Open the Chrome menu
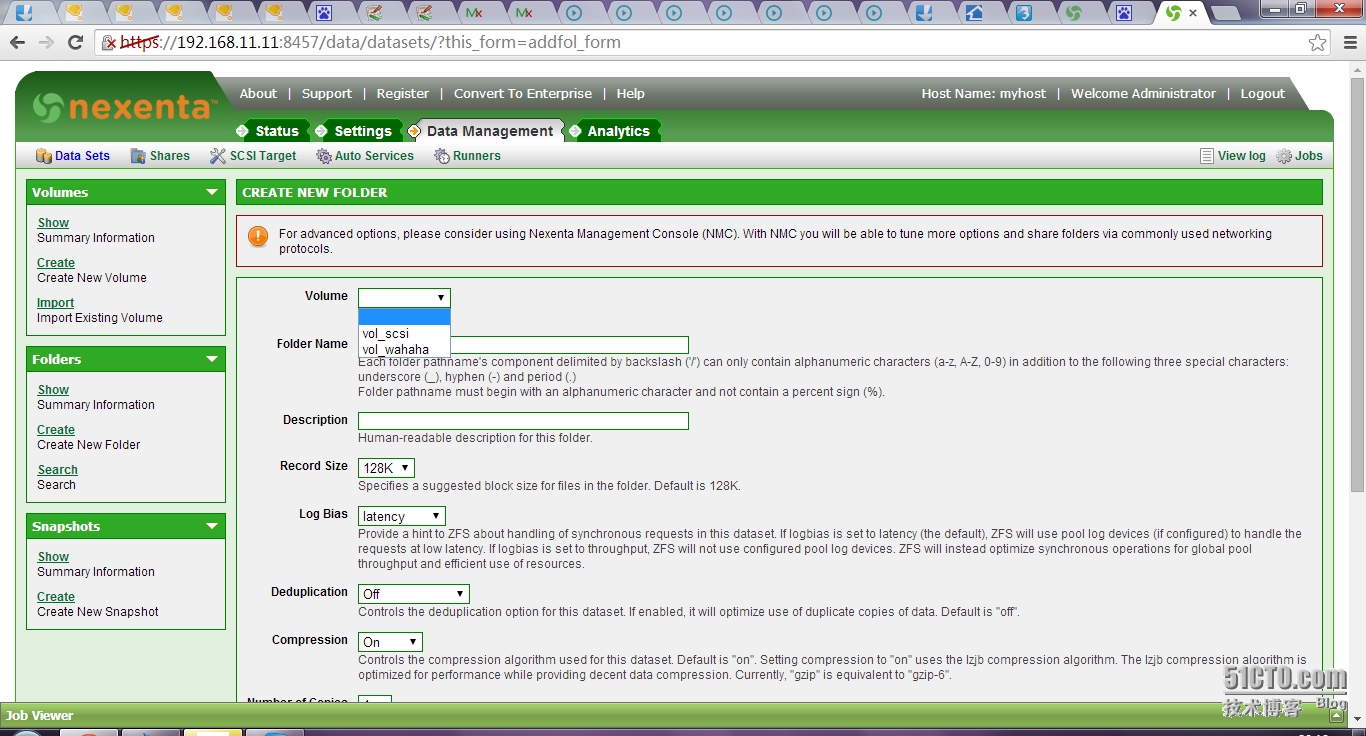This screenshot has width=1366, height=736. click(1349, 42)
